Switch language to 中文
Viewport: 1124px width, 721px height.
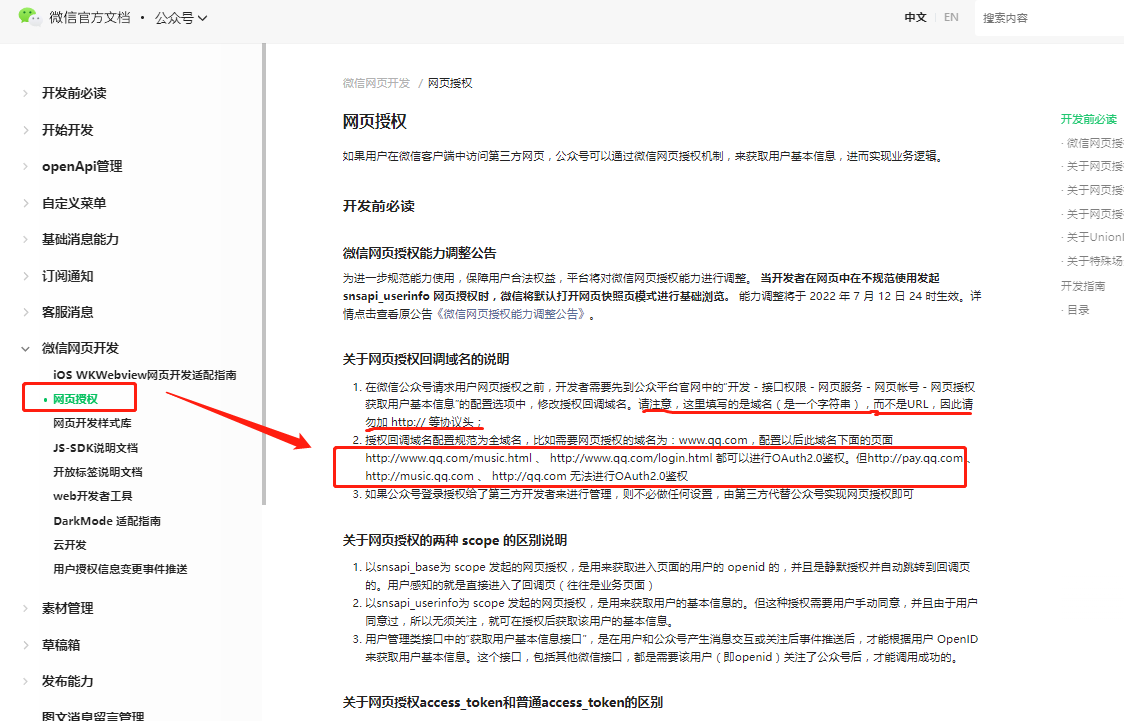point(915,17)
